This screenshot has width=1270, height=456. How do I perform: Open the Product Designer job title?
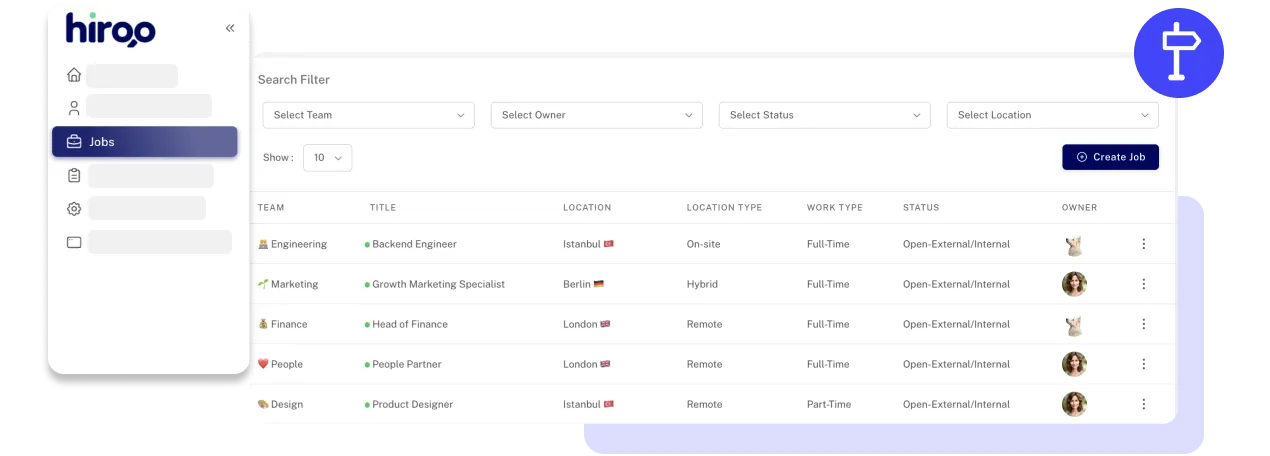pyautogui.click(x=412, y=404)
